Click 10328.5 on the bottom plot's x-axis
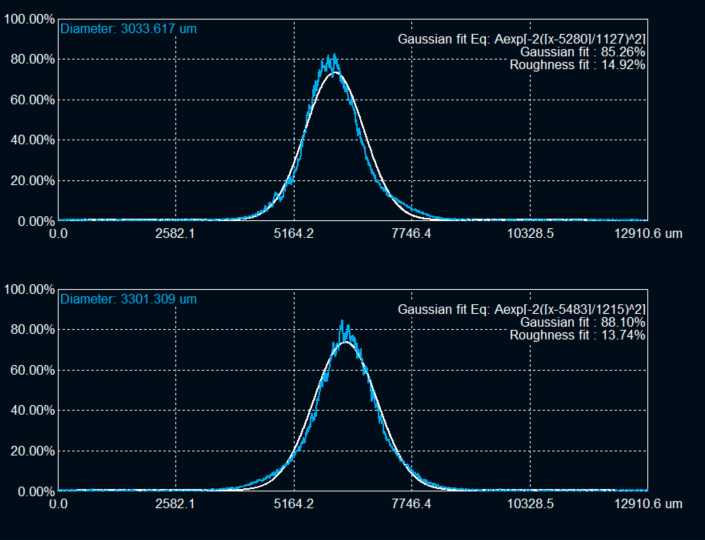 pos(528,505)
